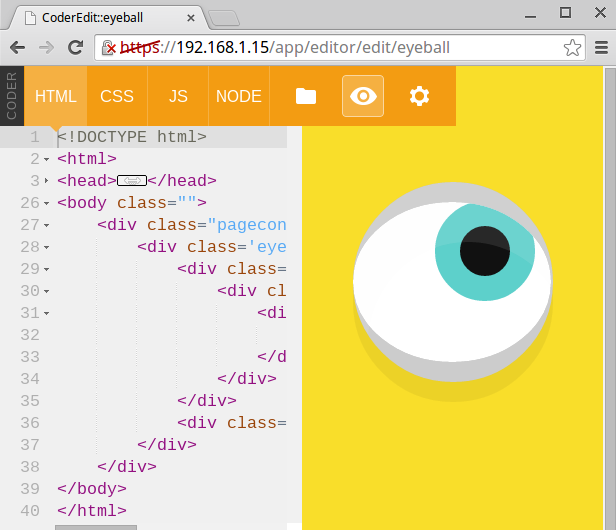Open the folder/media files icon

[306, 96]
